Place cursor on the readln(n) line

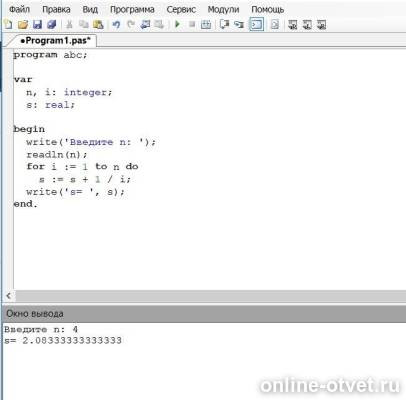pos(57,155)
